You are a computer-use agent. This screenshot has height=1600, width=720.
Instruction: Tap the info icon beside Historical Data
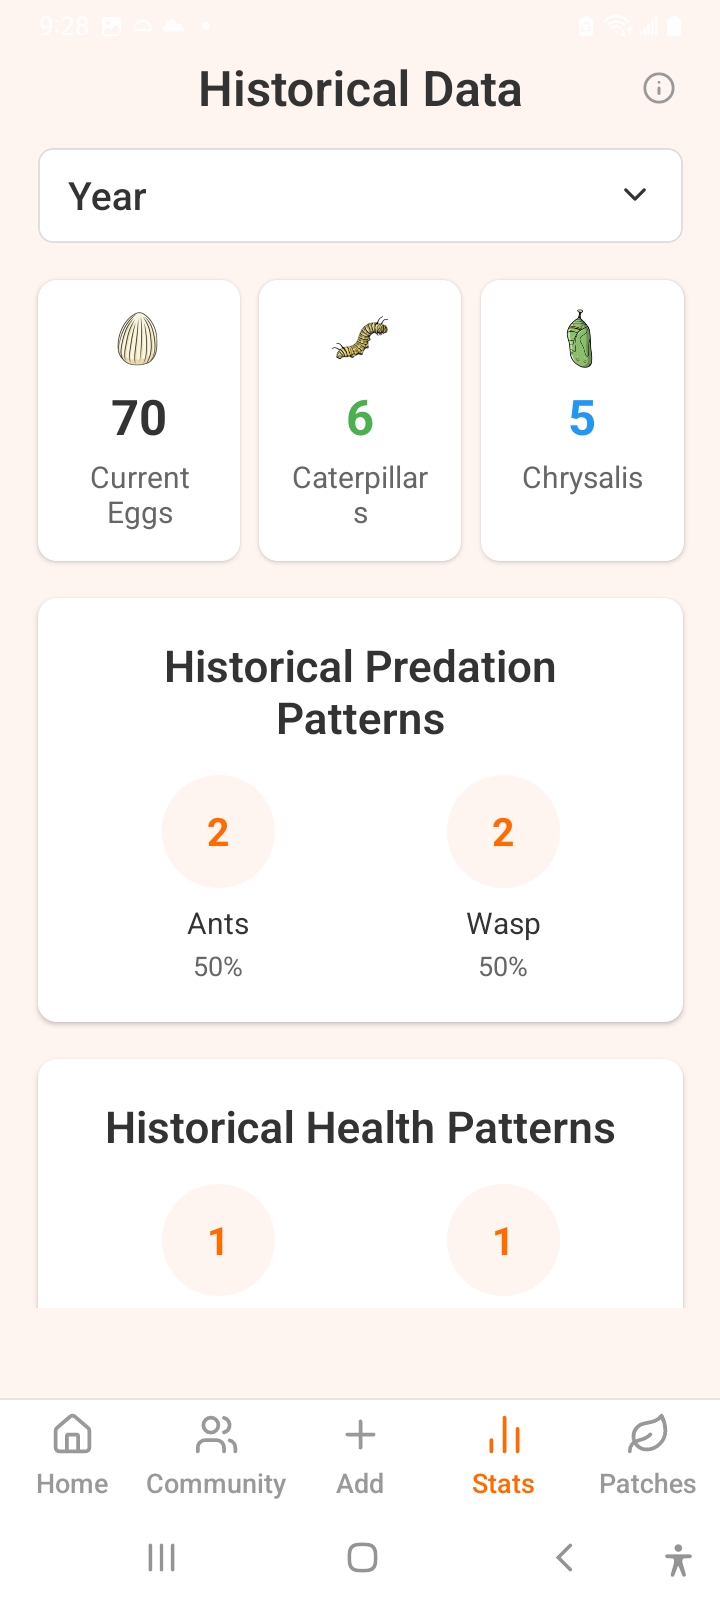[658, 89]
